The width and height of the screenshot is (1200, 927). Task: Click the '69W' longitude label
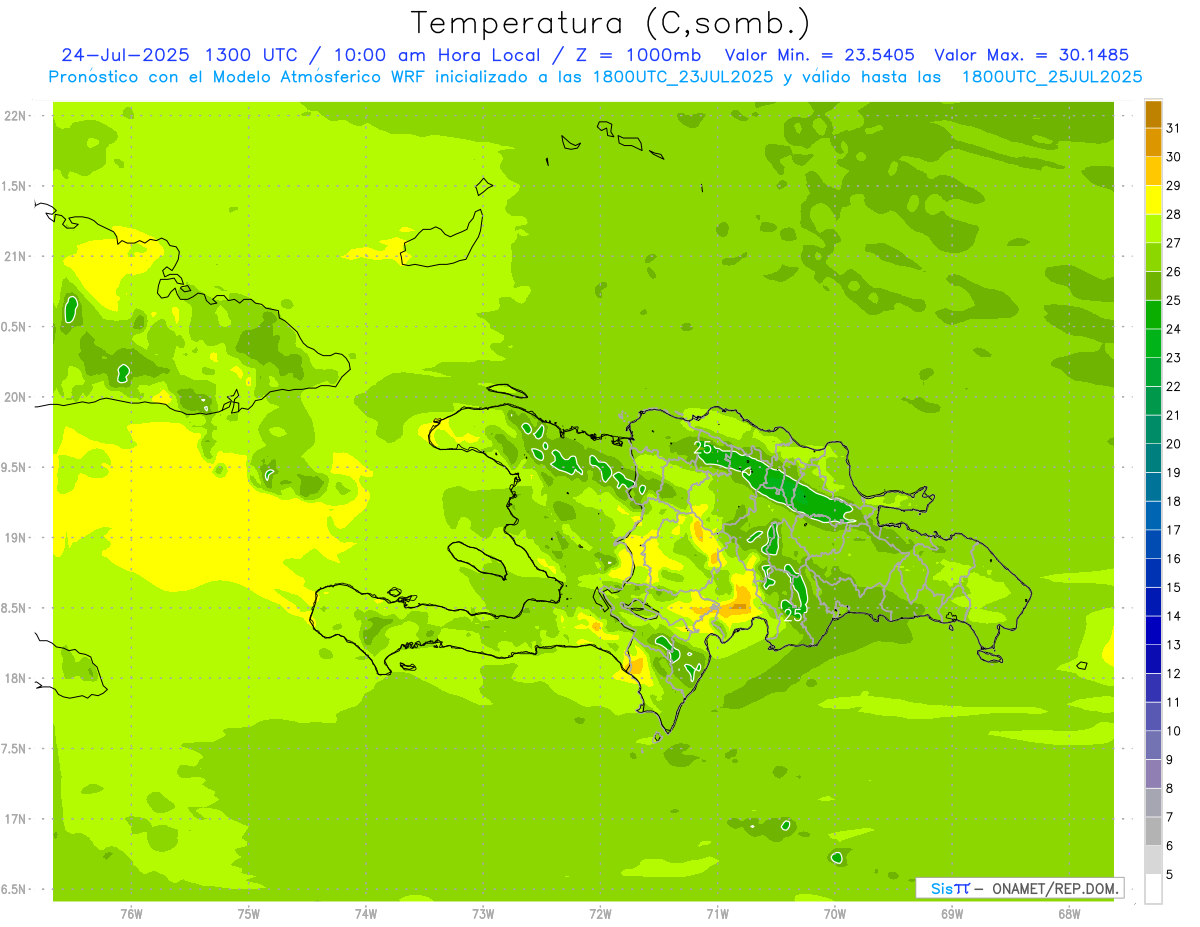[x=952, y=913]
